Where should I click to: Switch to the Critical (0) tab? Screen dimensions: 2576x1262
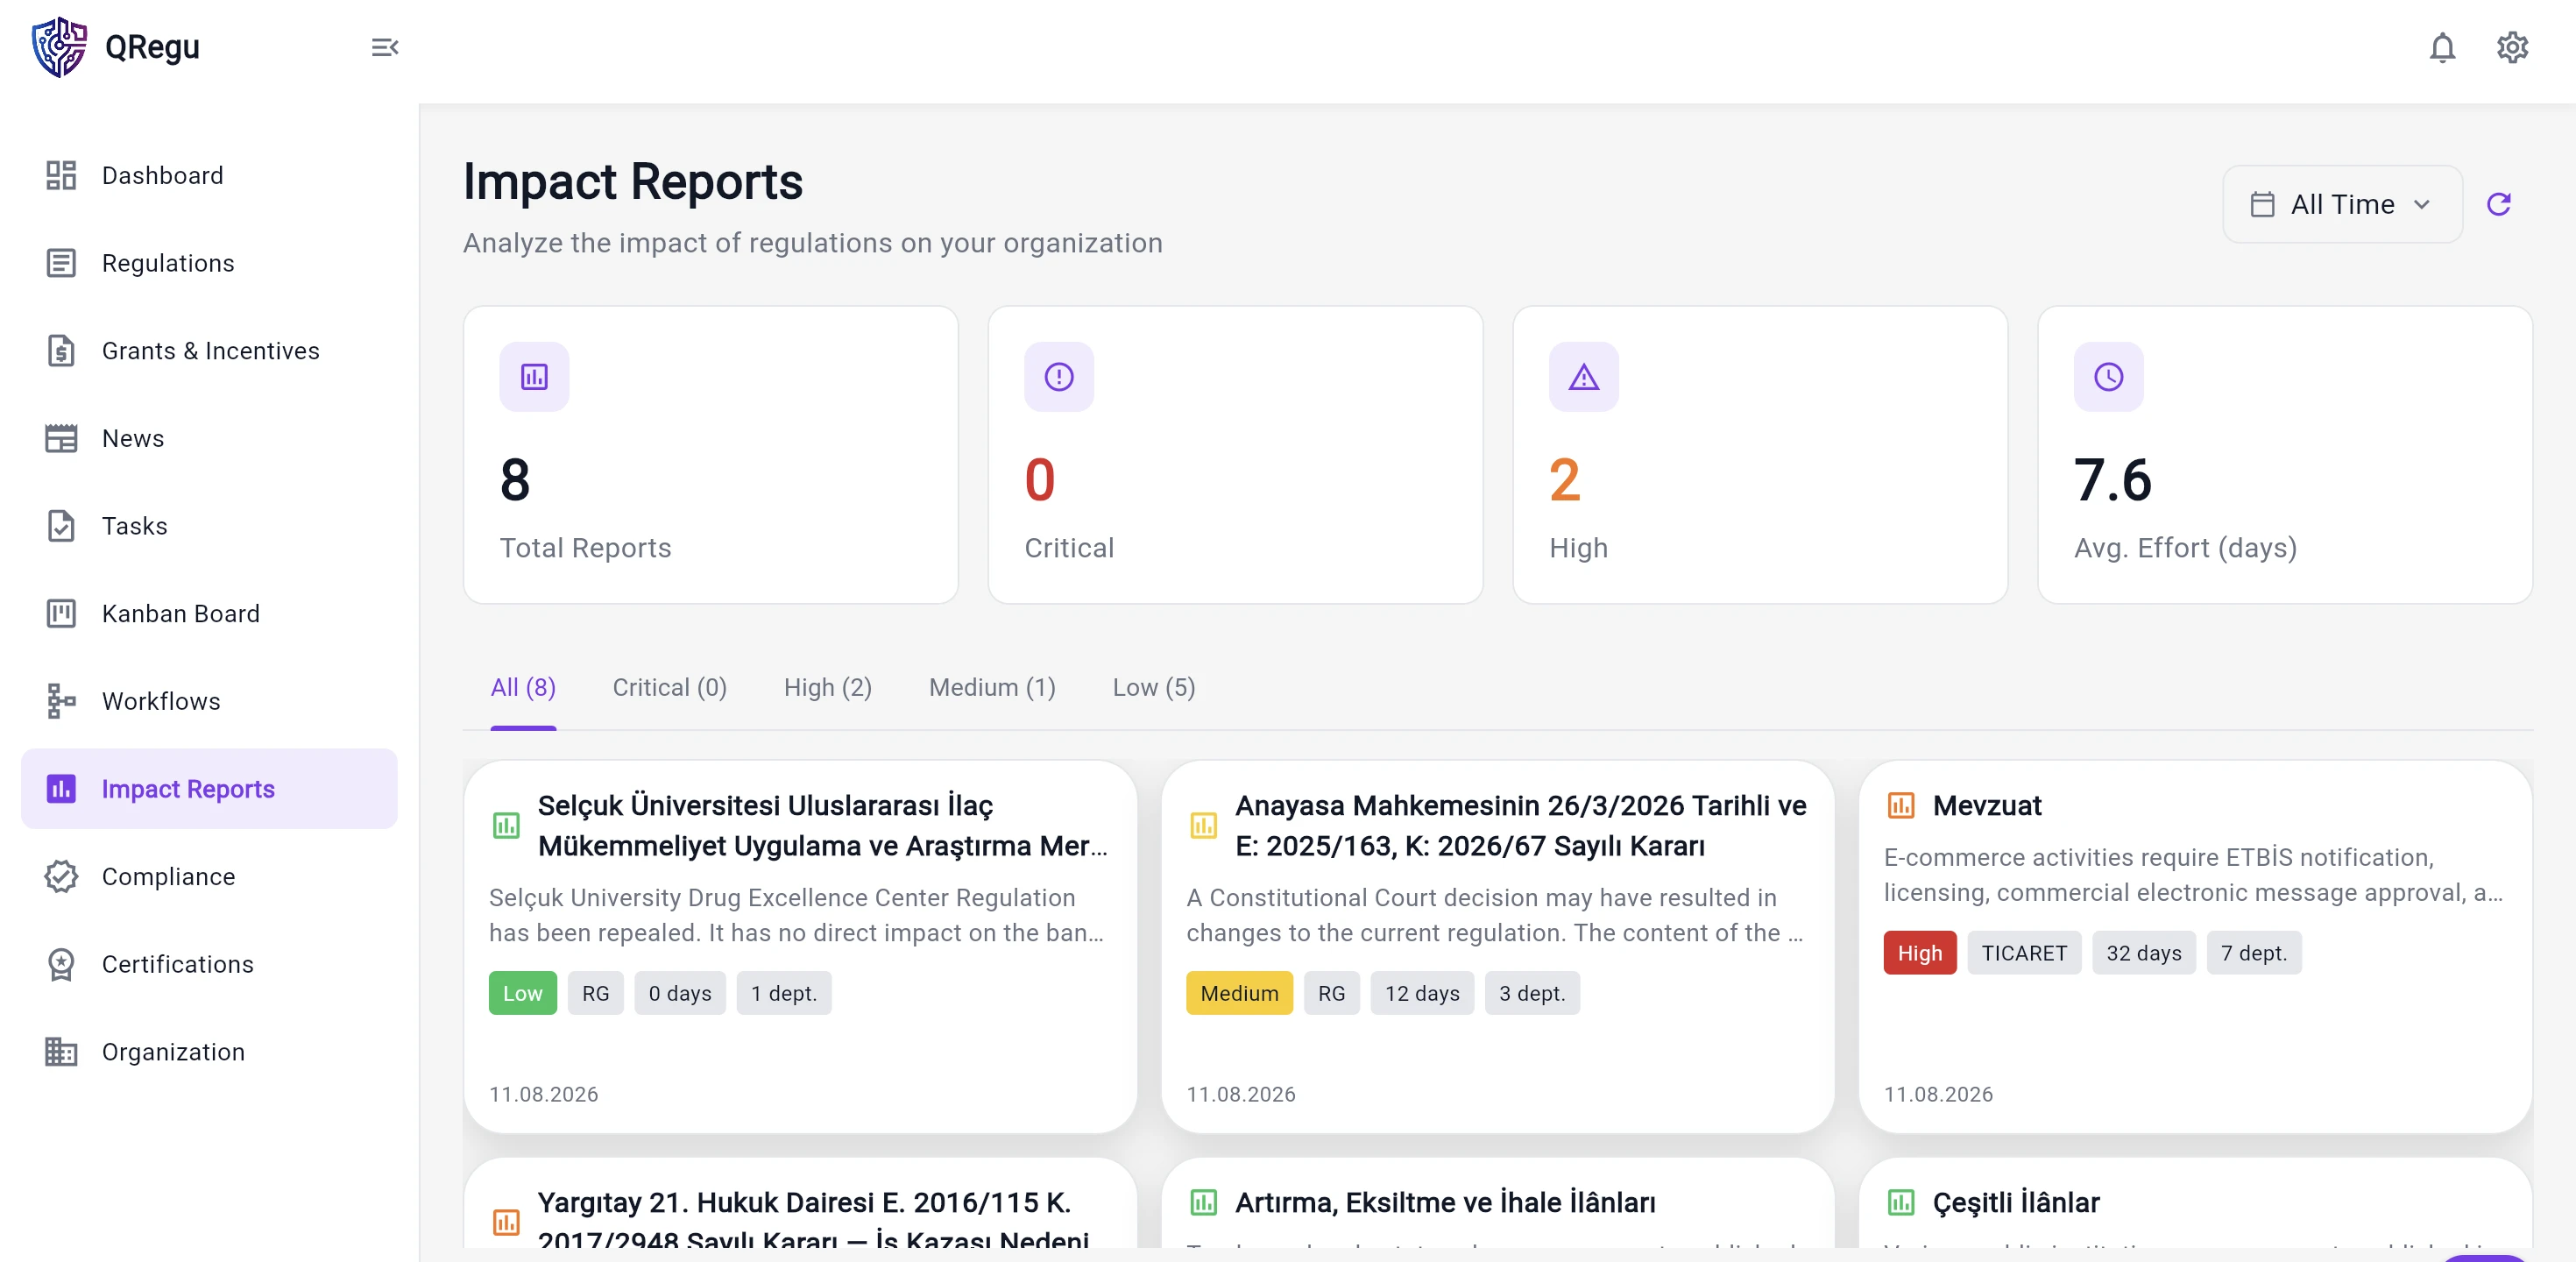(x=669, y=687)
